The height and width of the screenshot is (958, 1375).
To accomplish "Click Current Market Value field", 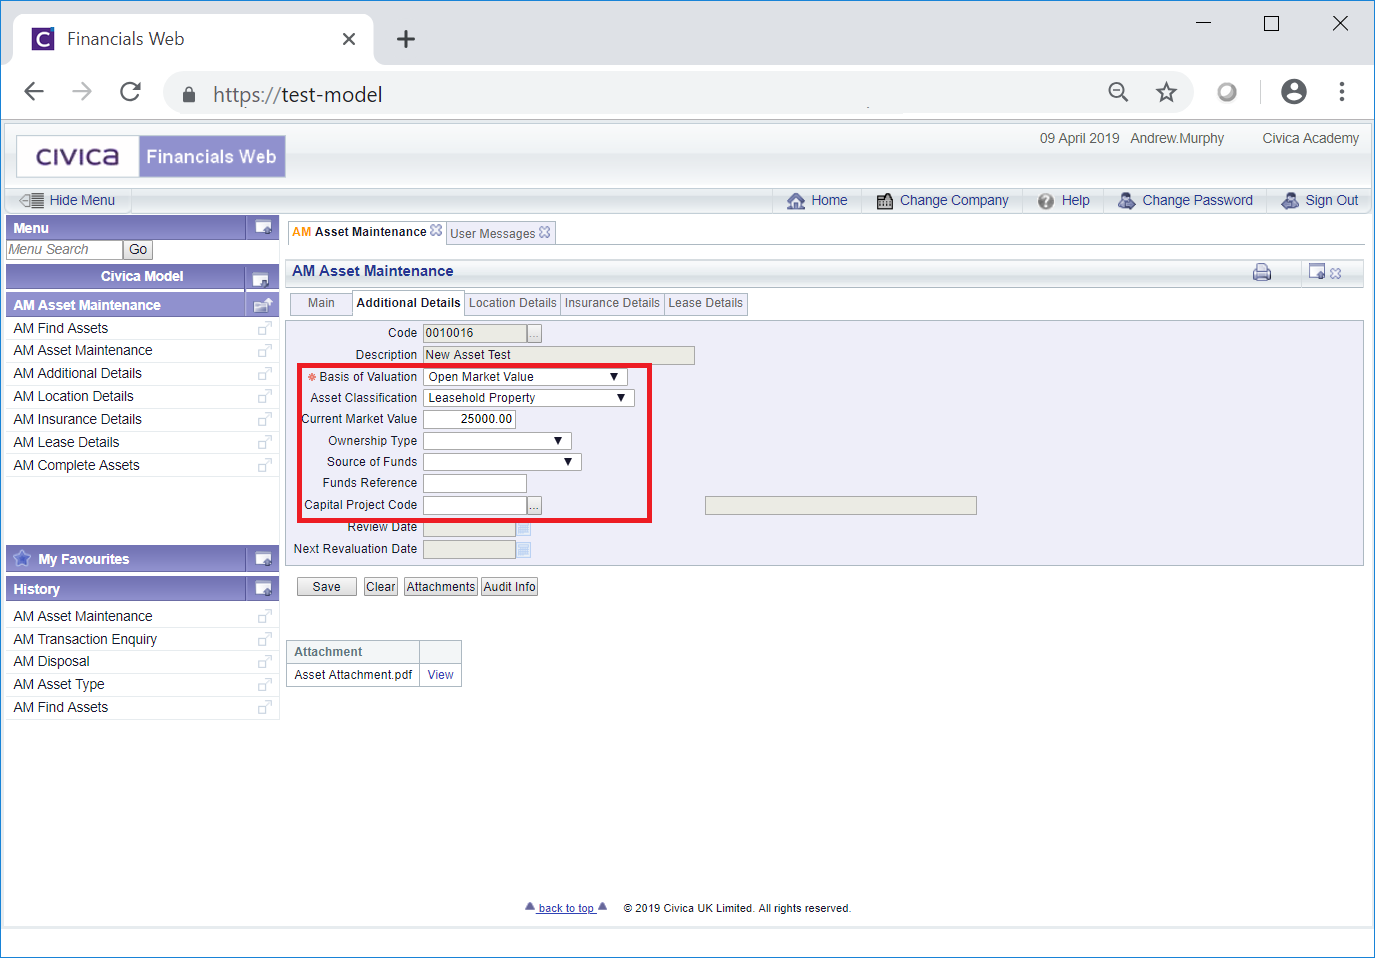I will (469, 419).
